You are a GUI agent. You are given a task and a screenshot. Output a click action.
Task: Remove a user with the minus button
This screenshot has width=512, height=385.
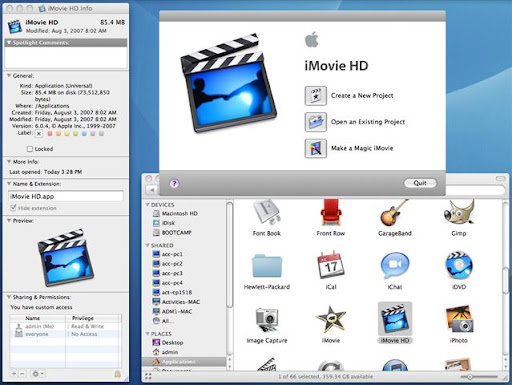coord(22,374)
